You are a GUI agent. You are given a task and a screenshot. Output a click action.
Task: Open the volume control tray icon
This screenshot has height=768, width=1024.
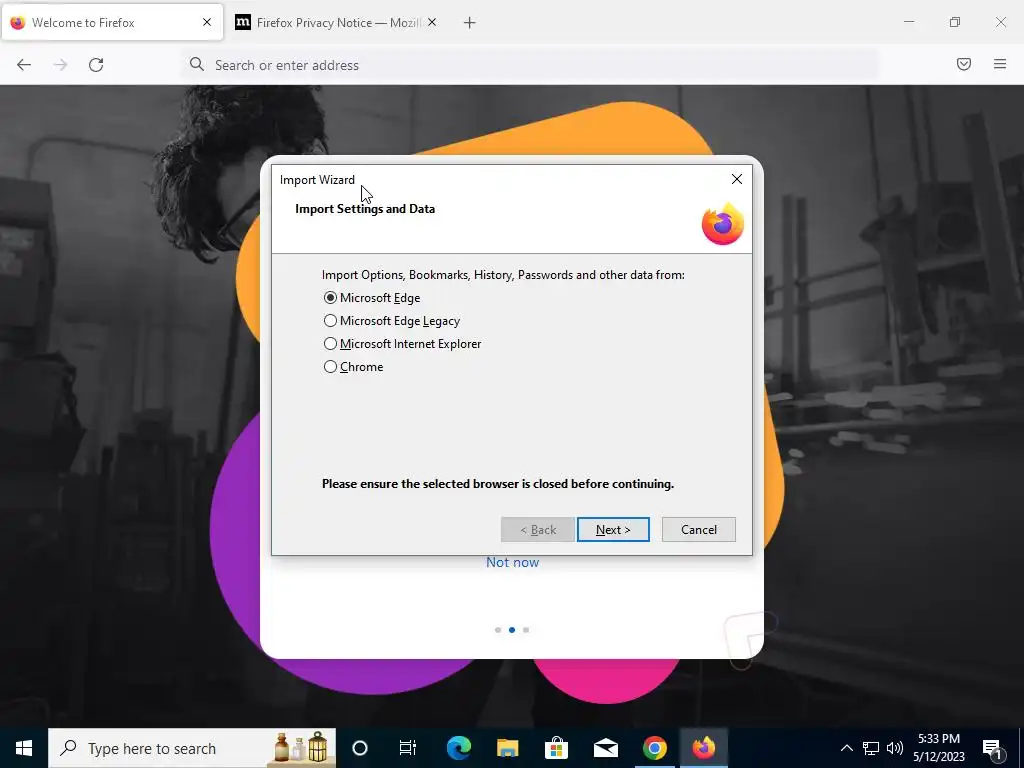click(x=895, y=748)
